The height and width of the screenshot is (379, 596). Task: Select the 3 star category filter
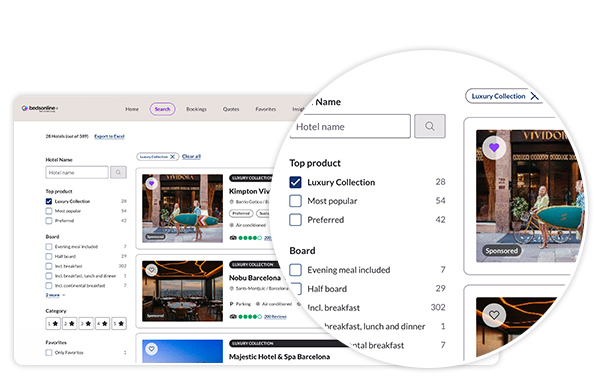[x=86, y=323]
